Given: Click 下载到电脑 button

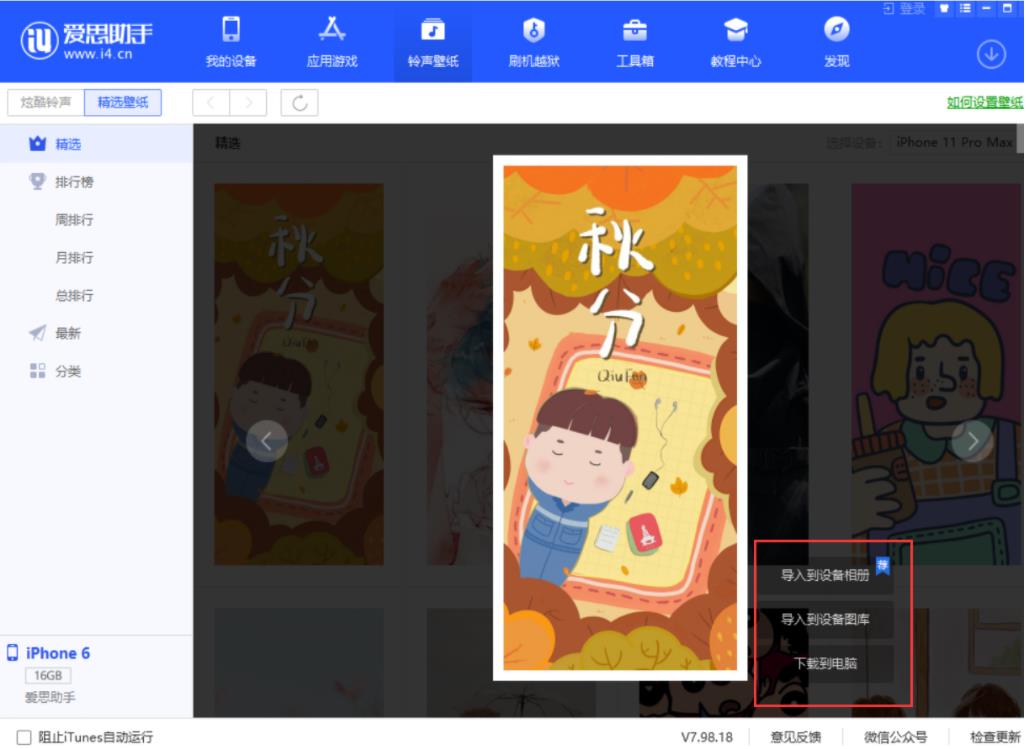Looking at the screenshot, I should [x=824, y=663].
